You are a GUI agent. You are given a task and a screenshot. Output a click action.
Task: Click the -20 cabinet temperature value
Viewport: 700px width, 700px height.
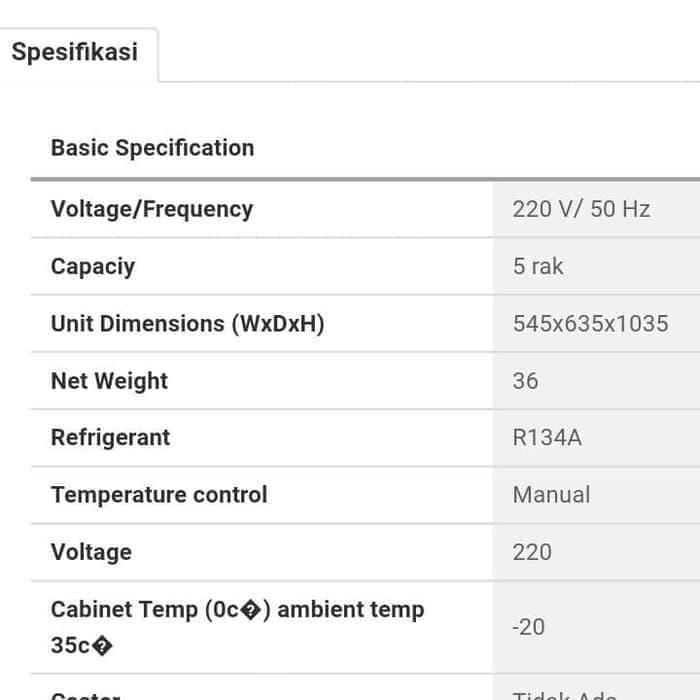[x=528, y=627]
